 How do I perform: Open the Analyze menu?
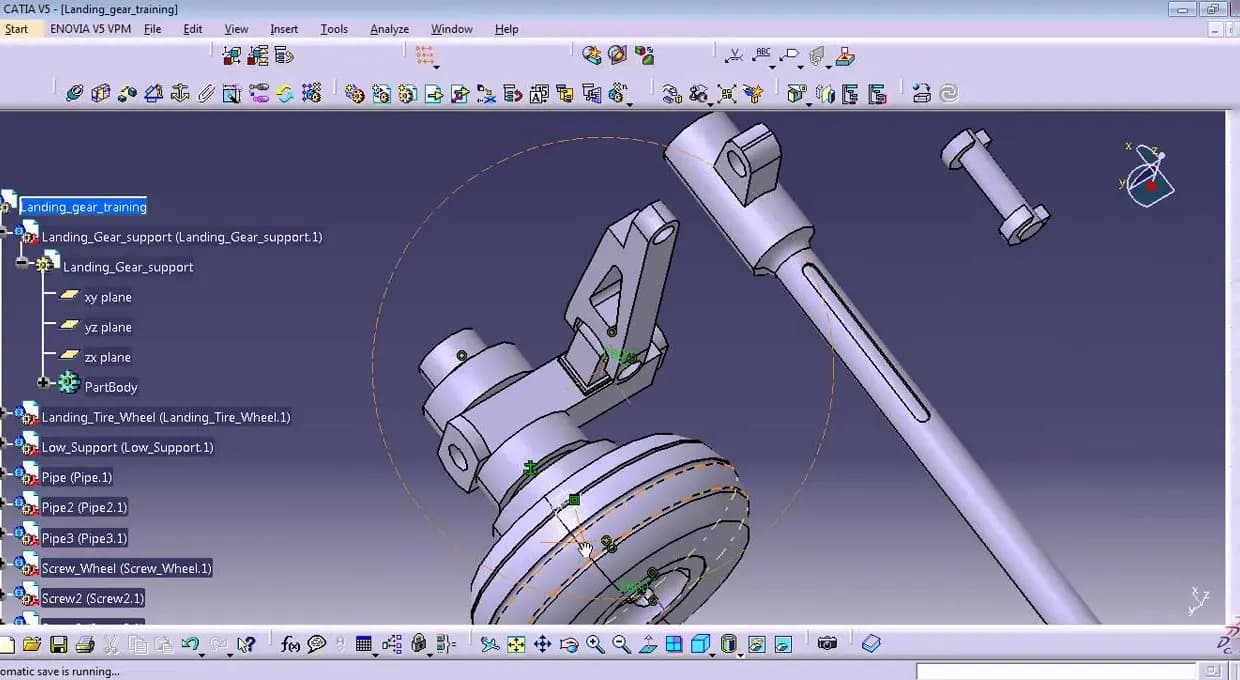click(x=389, y=29)
